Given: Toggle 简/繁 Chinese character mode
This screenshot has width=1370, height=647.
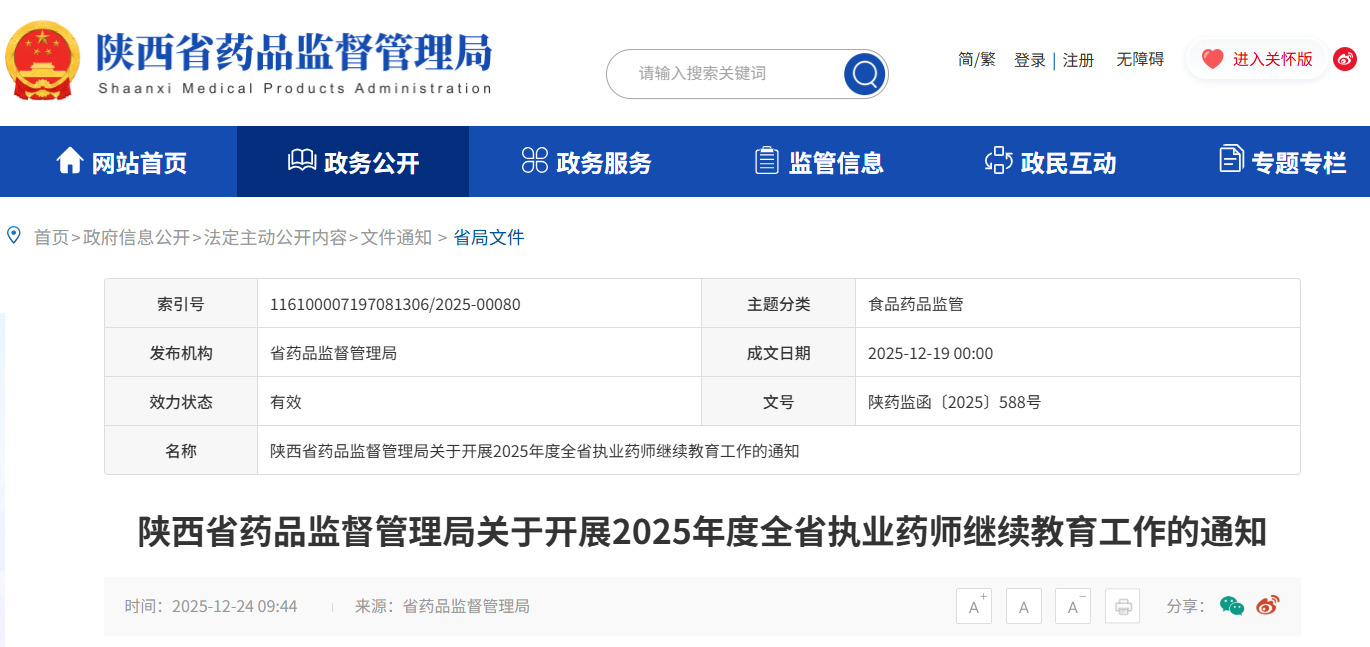Looking at the screenshot, I should 976,60.
